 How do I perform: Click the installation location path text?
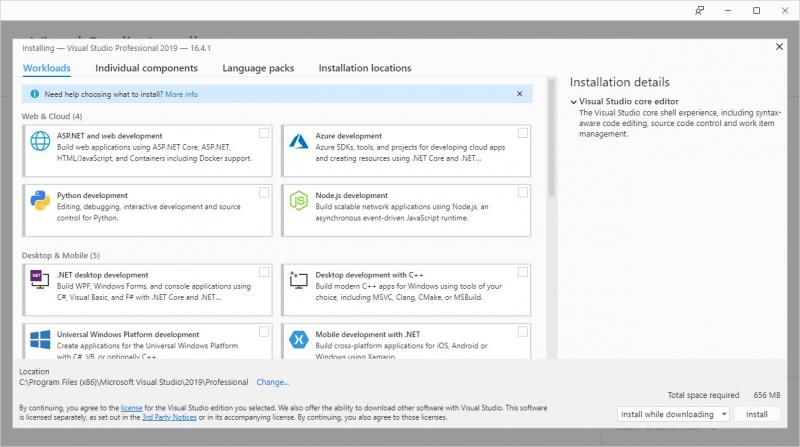click(134, 382)
